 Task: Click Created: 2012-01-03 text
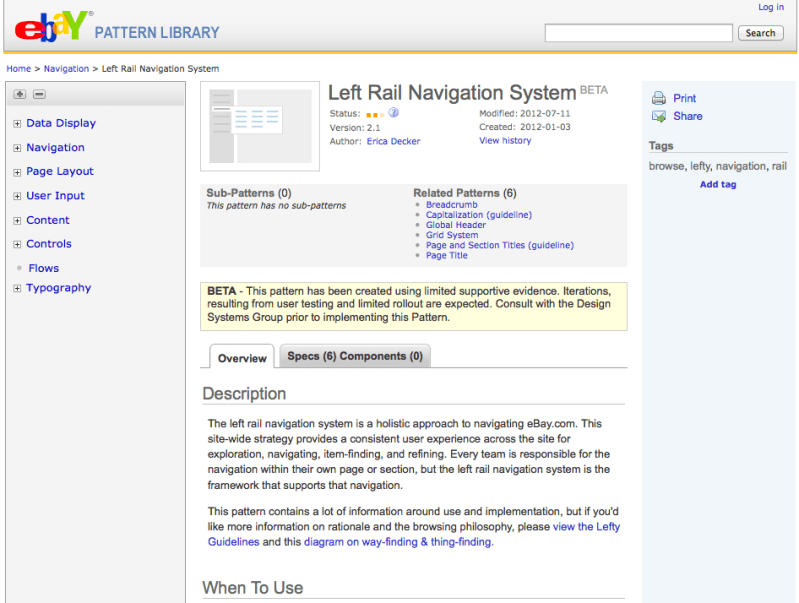pos(524,127)
